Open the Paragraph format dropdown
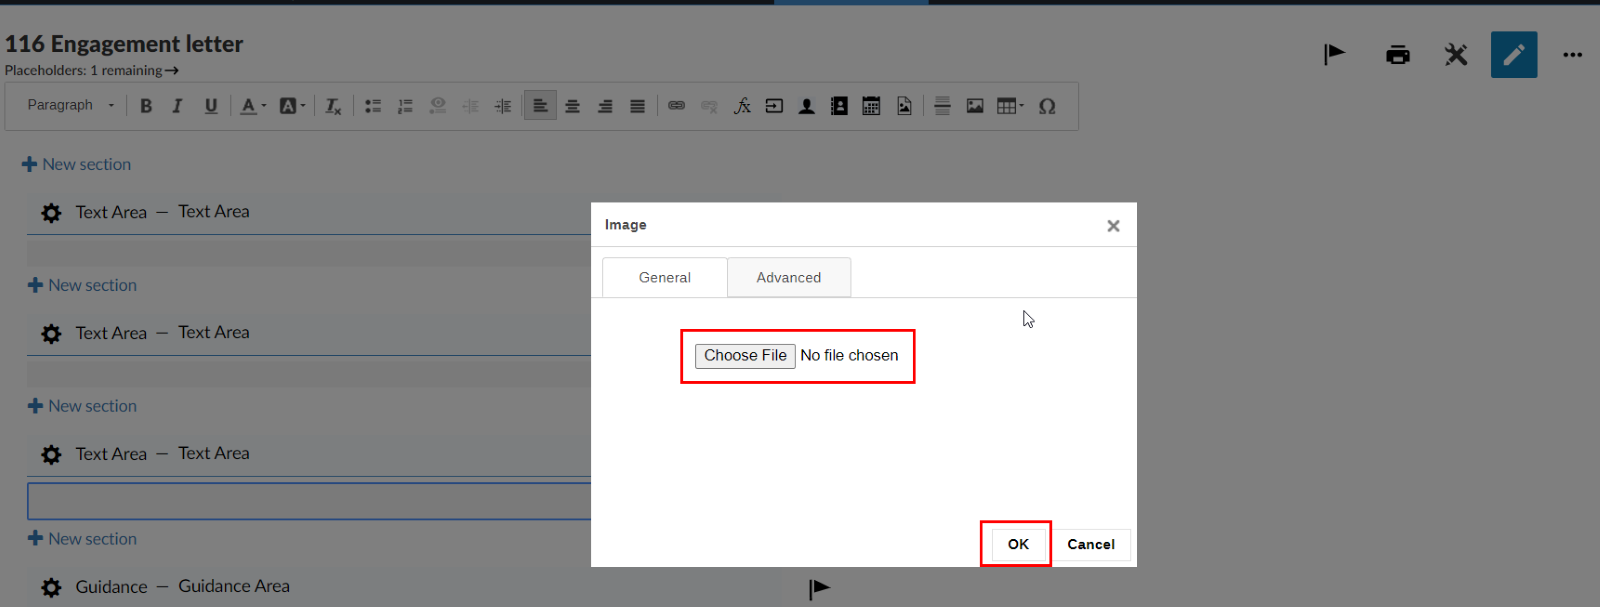Image resolution: width=1600 pixels, height=607 pixels. pyautogui.click(x=71, y=105)
